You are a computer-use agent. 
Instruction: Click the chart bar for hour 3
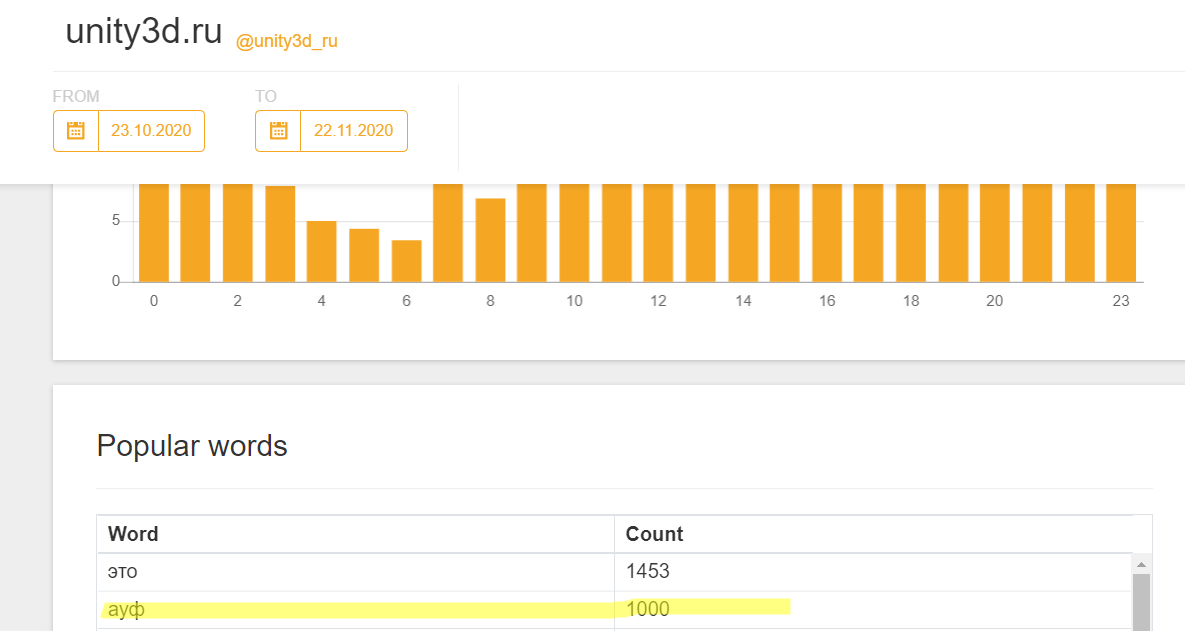click(x=280, y=234)
